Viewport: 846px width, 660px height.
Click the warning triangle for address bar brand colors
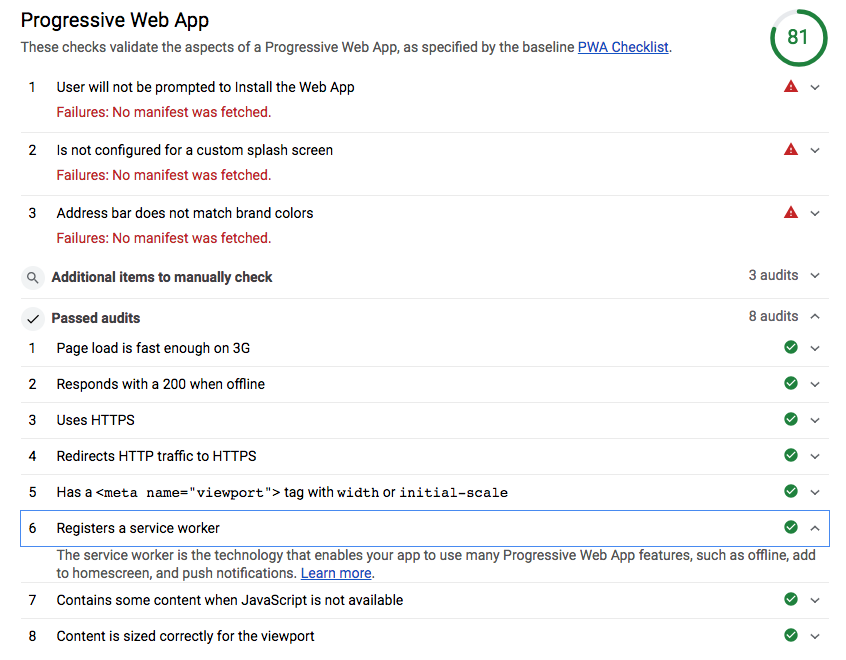point(790,213)
